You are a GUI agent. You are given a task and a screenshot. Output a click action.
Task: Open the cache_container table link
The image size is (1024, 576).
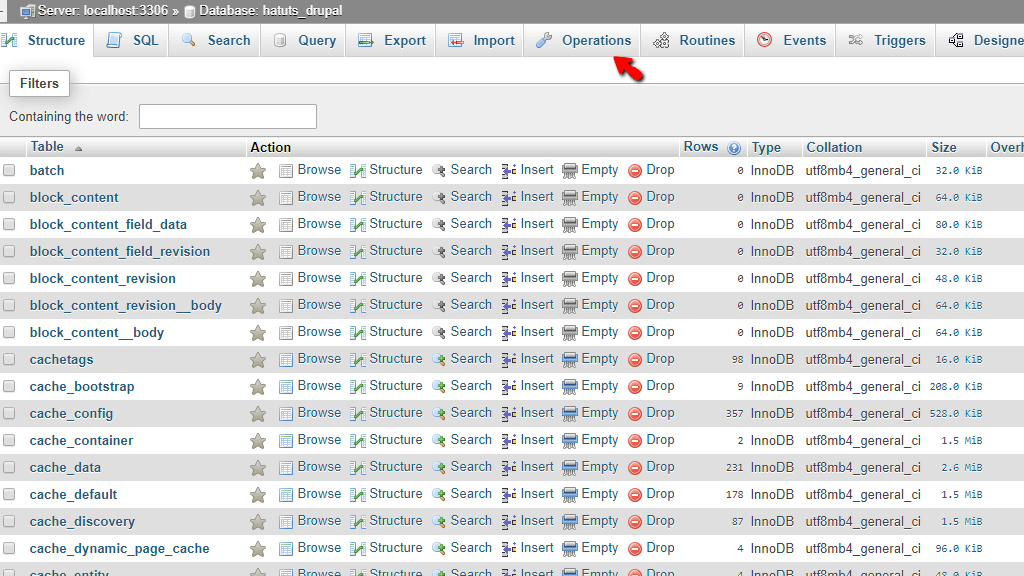82,441
